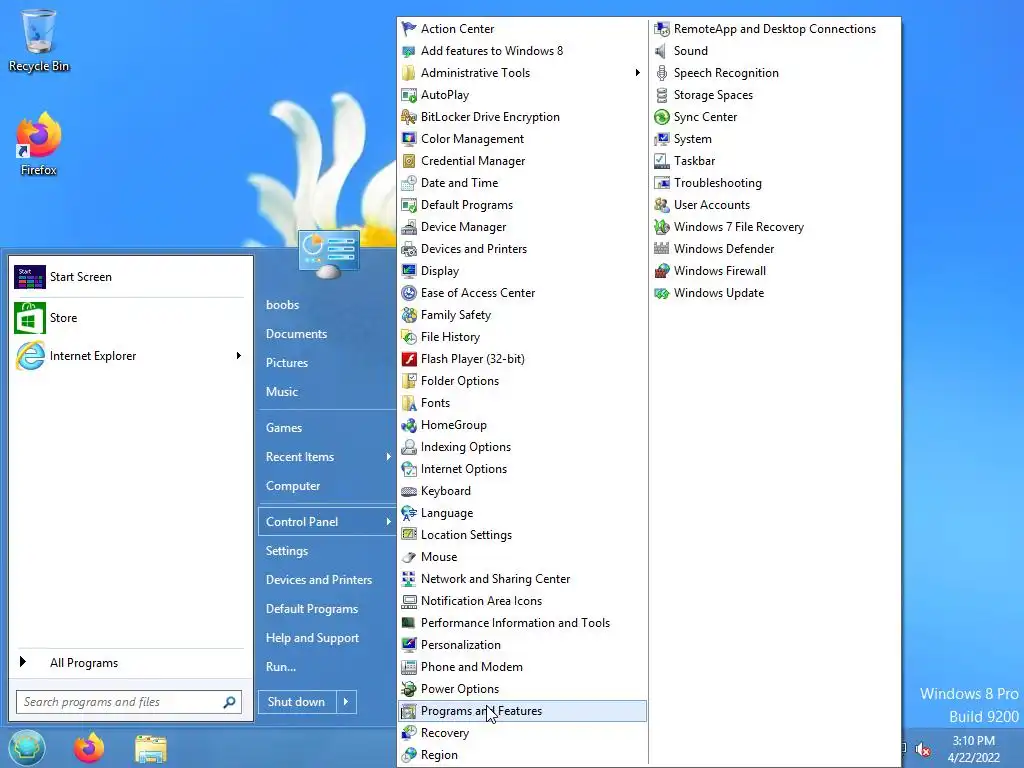Click the Speech Recognition microphone icon
Image resolution: width=1024 pixels, height=768 pixels.
click(x=662, y=73)
